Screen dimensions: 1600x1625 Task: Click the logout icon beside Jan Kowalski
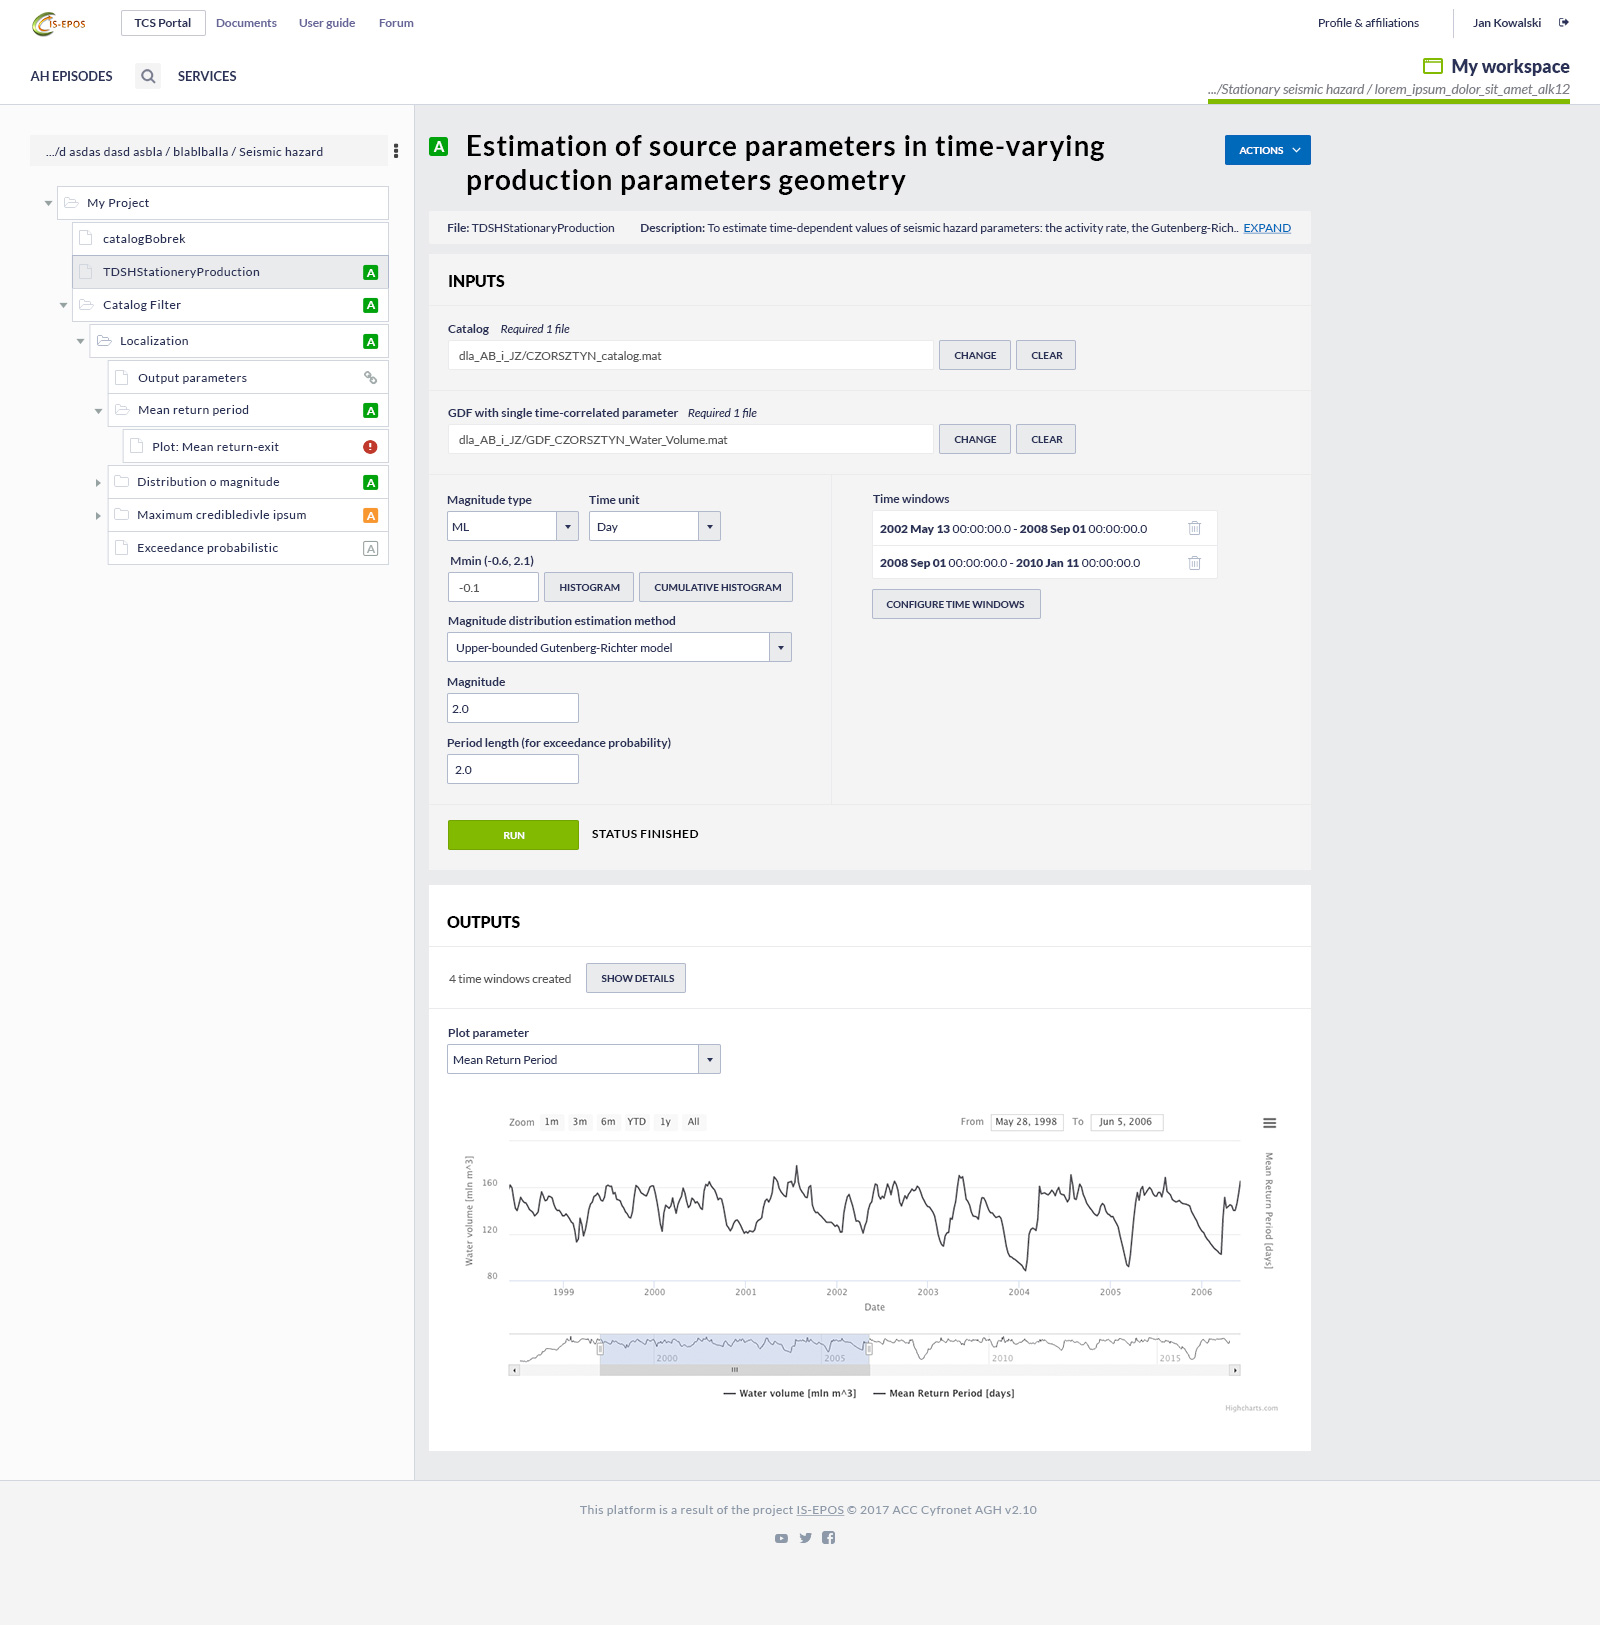(1564, 23)
